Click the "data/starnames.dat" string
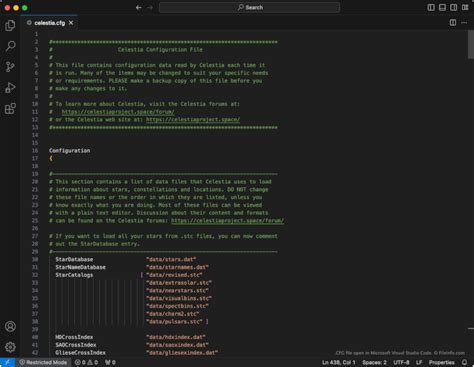Image resolution: width=474 pixels, height=367 pixels. pyautogui.click(x=177, y=267)
